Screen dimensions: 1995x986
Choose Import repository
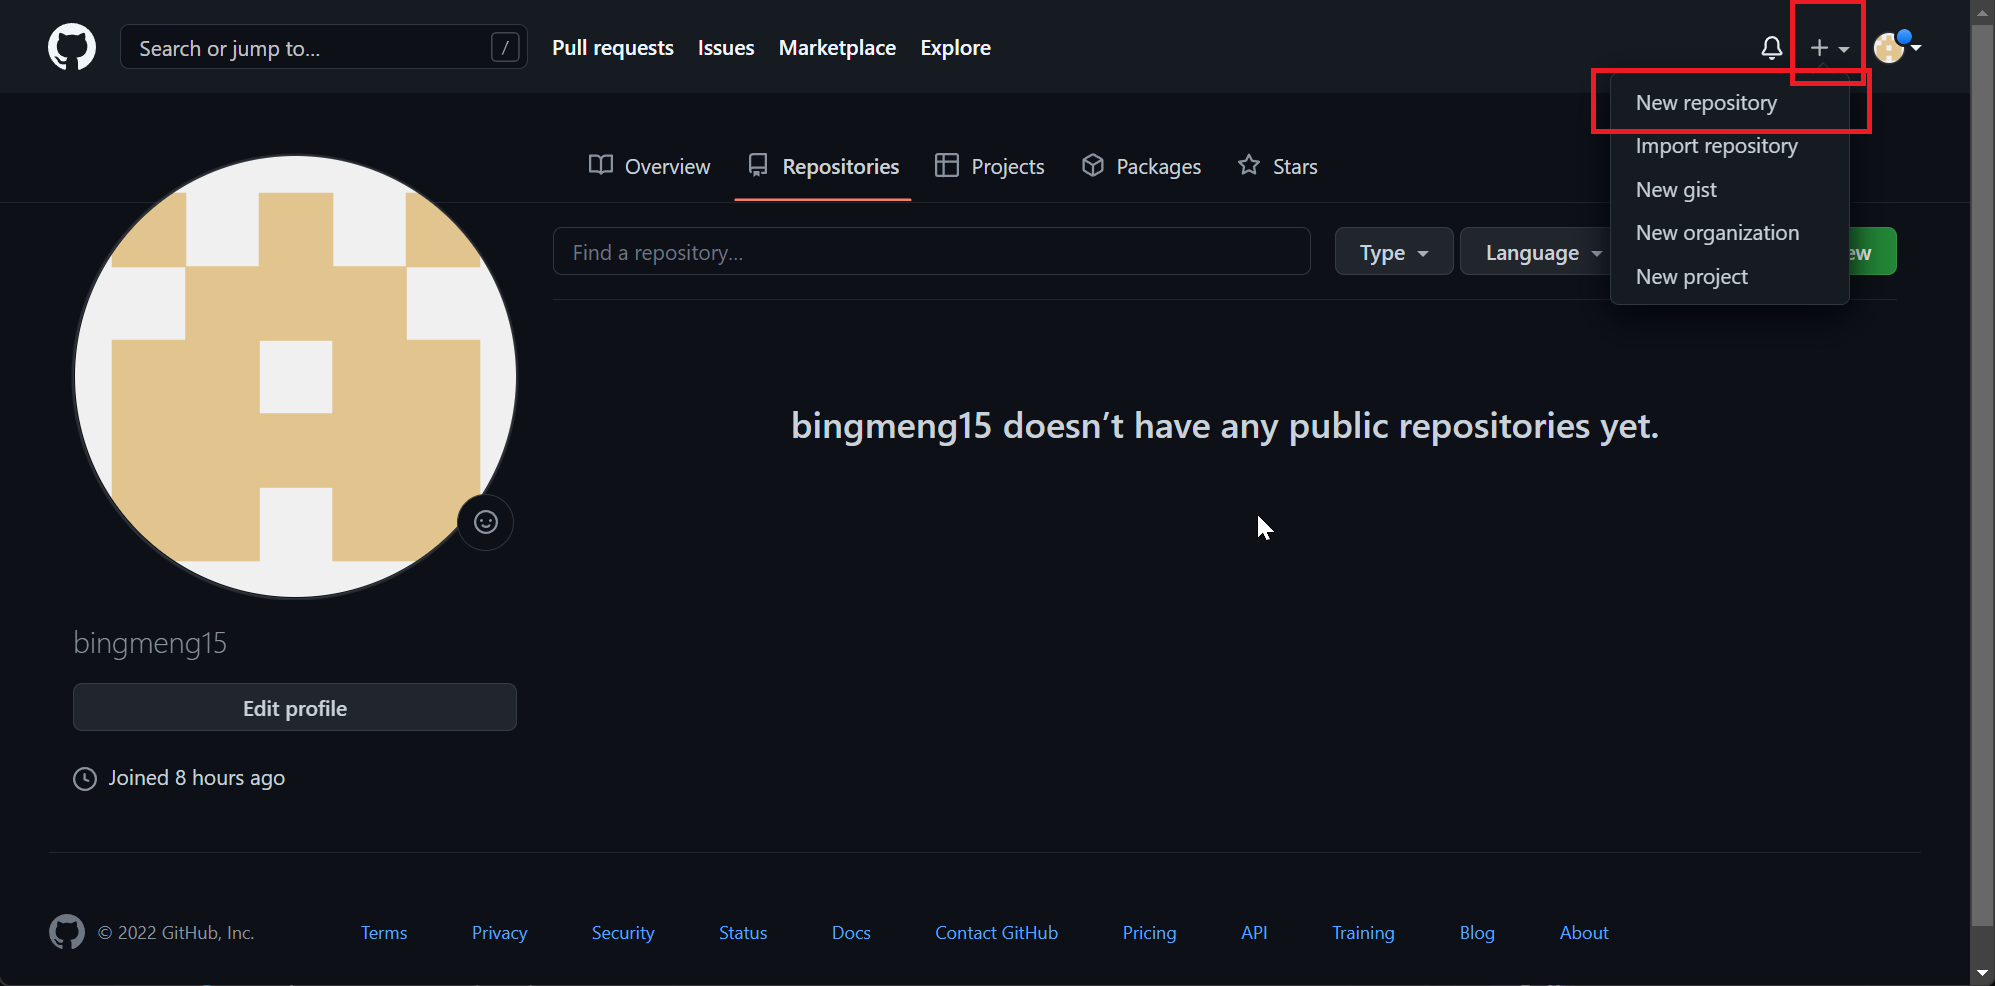[x=1730, y=146]
